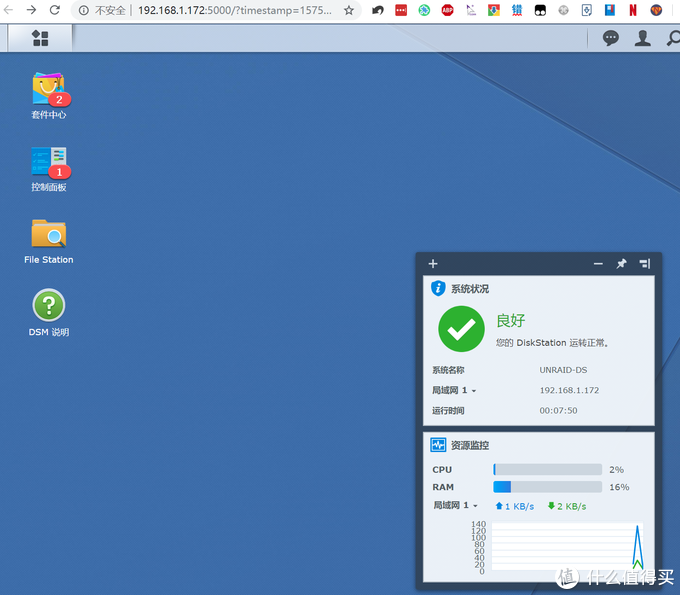
Task: Click the CPU usage bar
Action: coord(547,469)
